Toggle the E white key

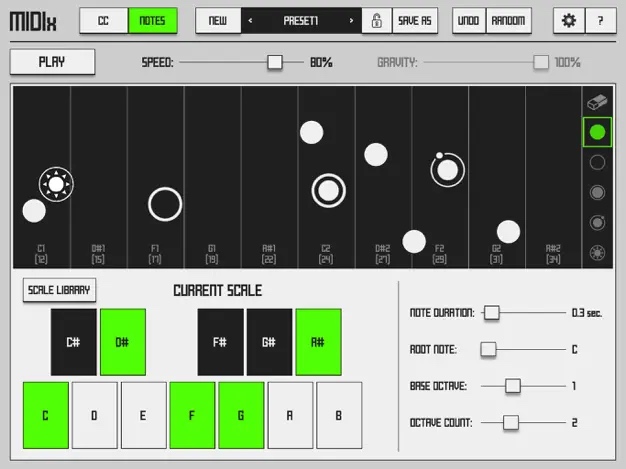(143, 416)
